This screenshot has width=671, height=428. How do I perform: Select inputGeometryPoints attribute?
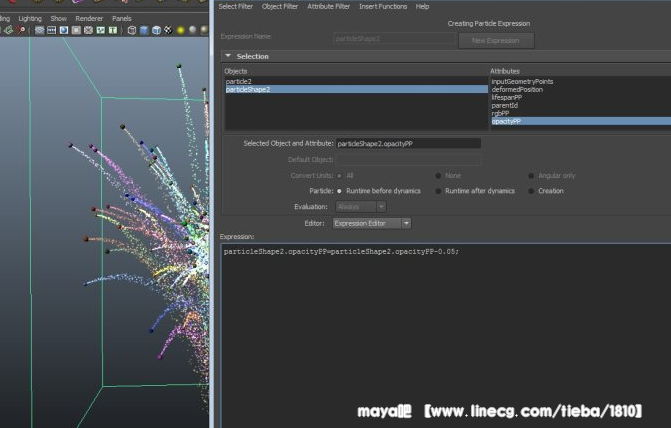click(581, 81)
